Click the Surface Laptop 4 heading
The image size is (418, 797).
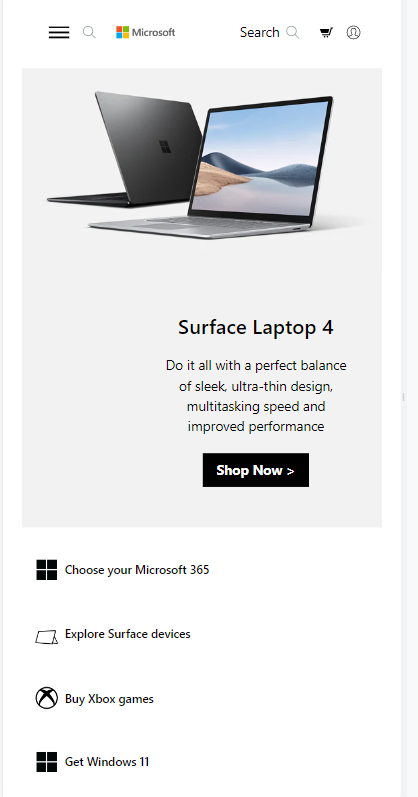click(256, 327)
